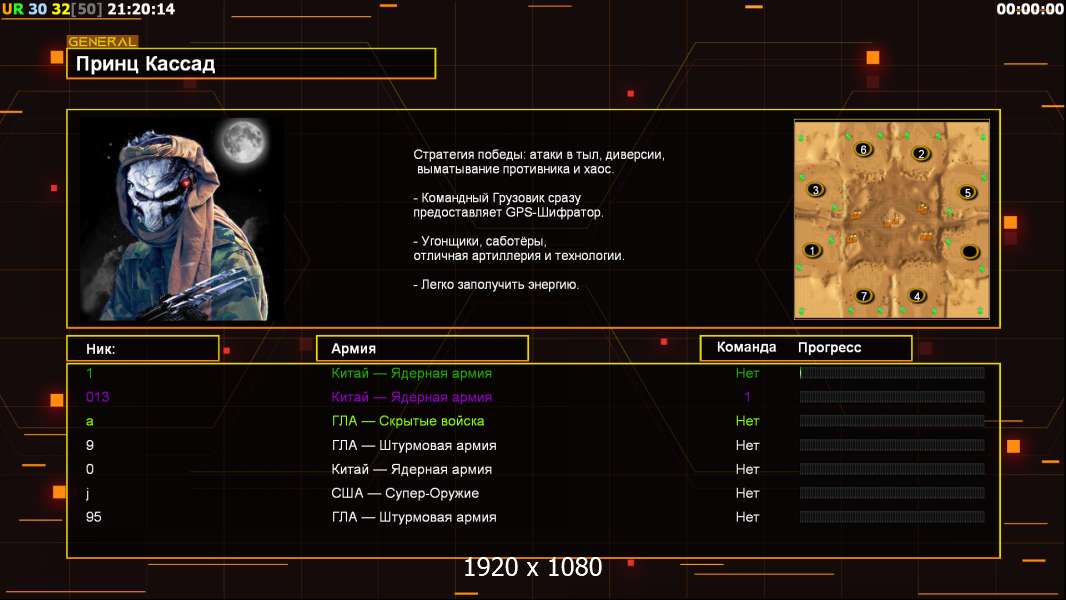
Task: Click the general name field Принц Кассад
Action: pyautogui.click(x=251, y=63)
